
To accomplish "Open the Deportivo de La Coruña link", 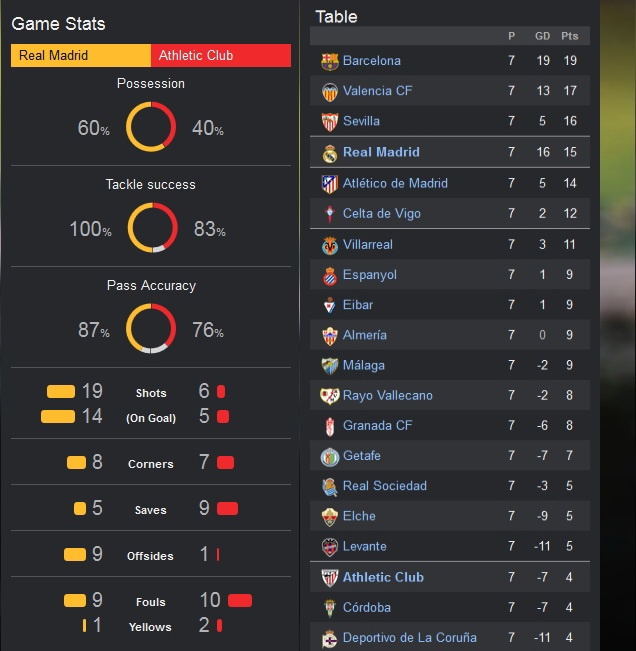I will (x=410, y=638).
